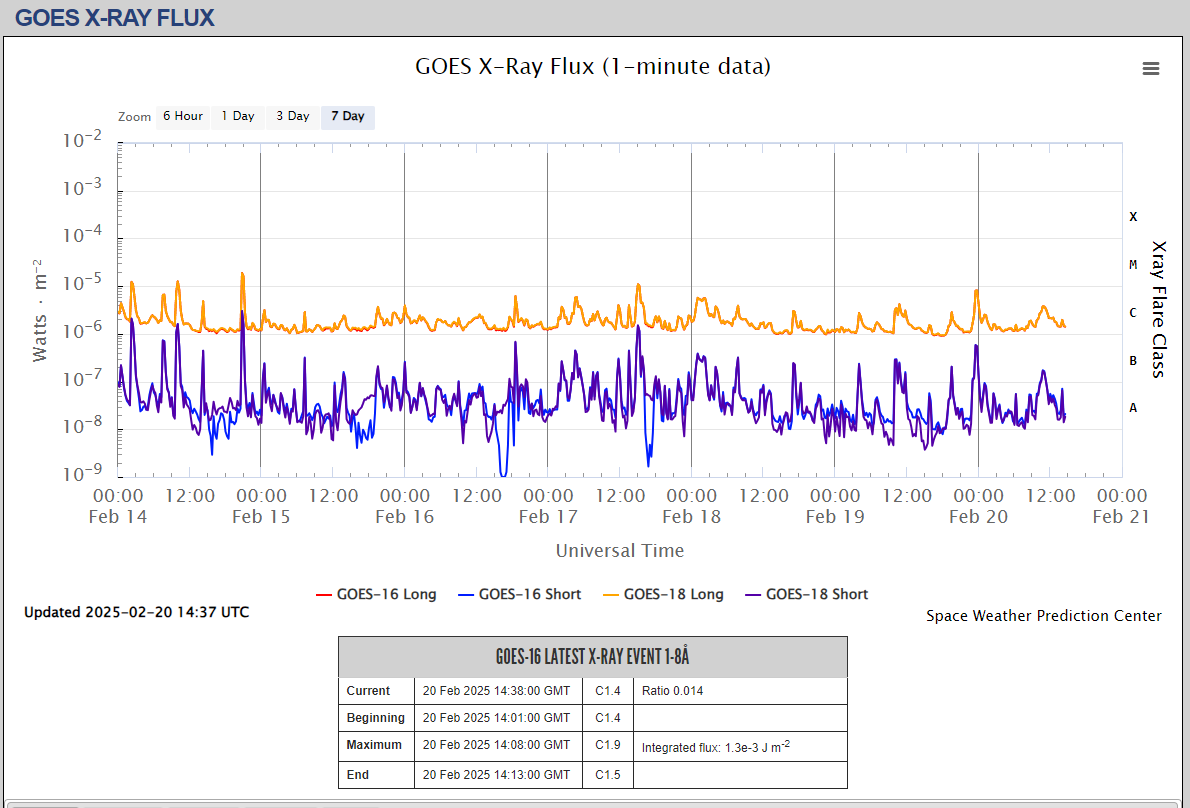The image size is (1190, 808).
Task: Click the X flare class label
Action: pyautogui.click(x=1133, y=217)
